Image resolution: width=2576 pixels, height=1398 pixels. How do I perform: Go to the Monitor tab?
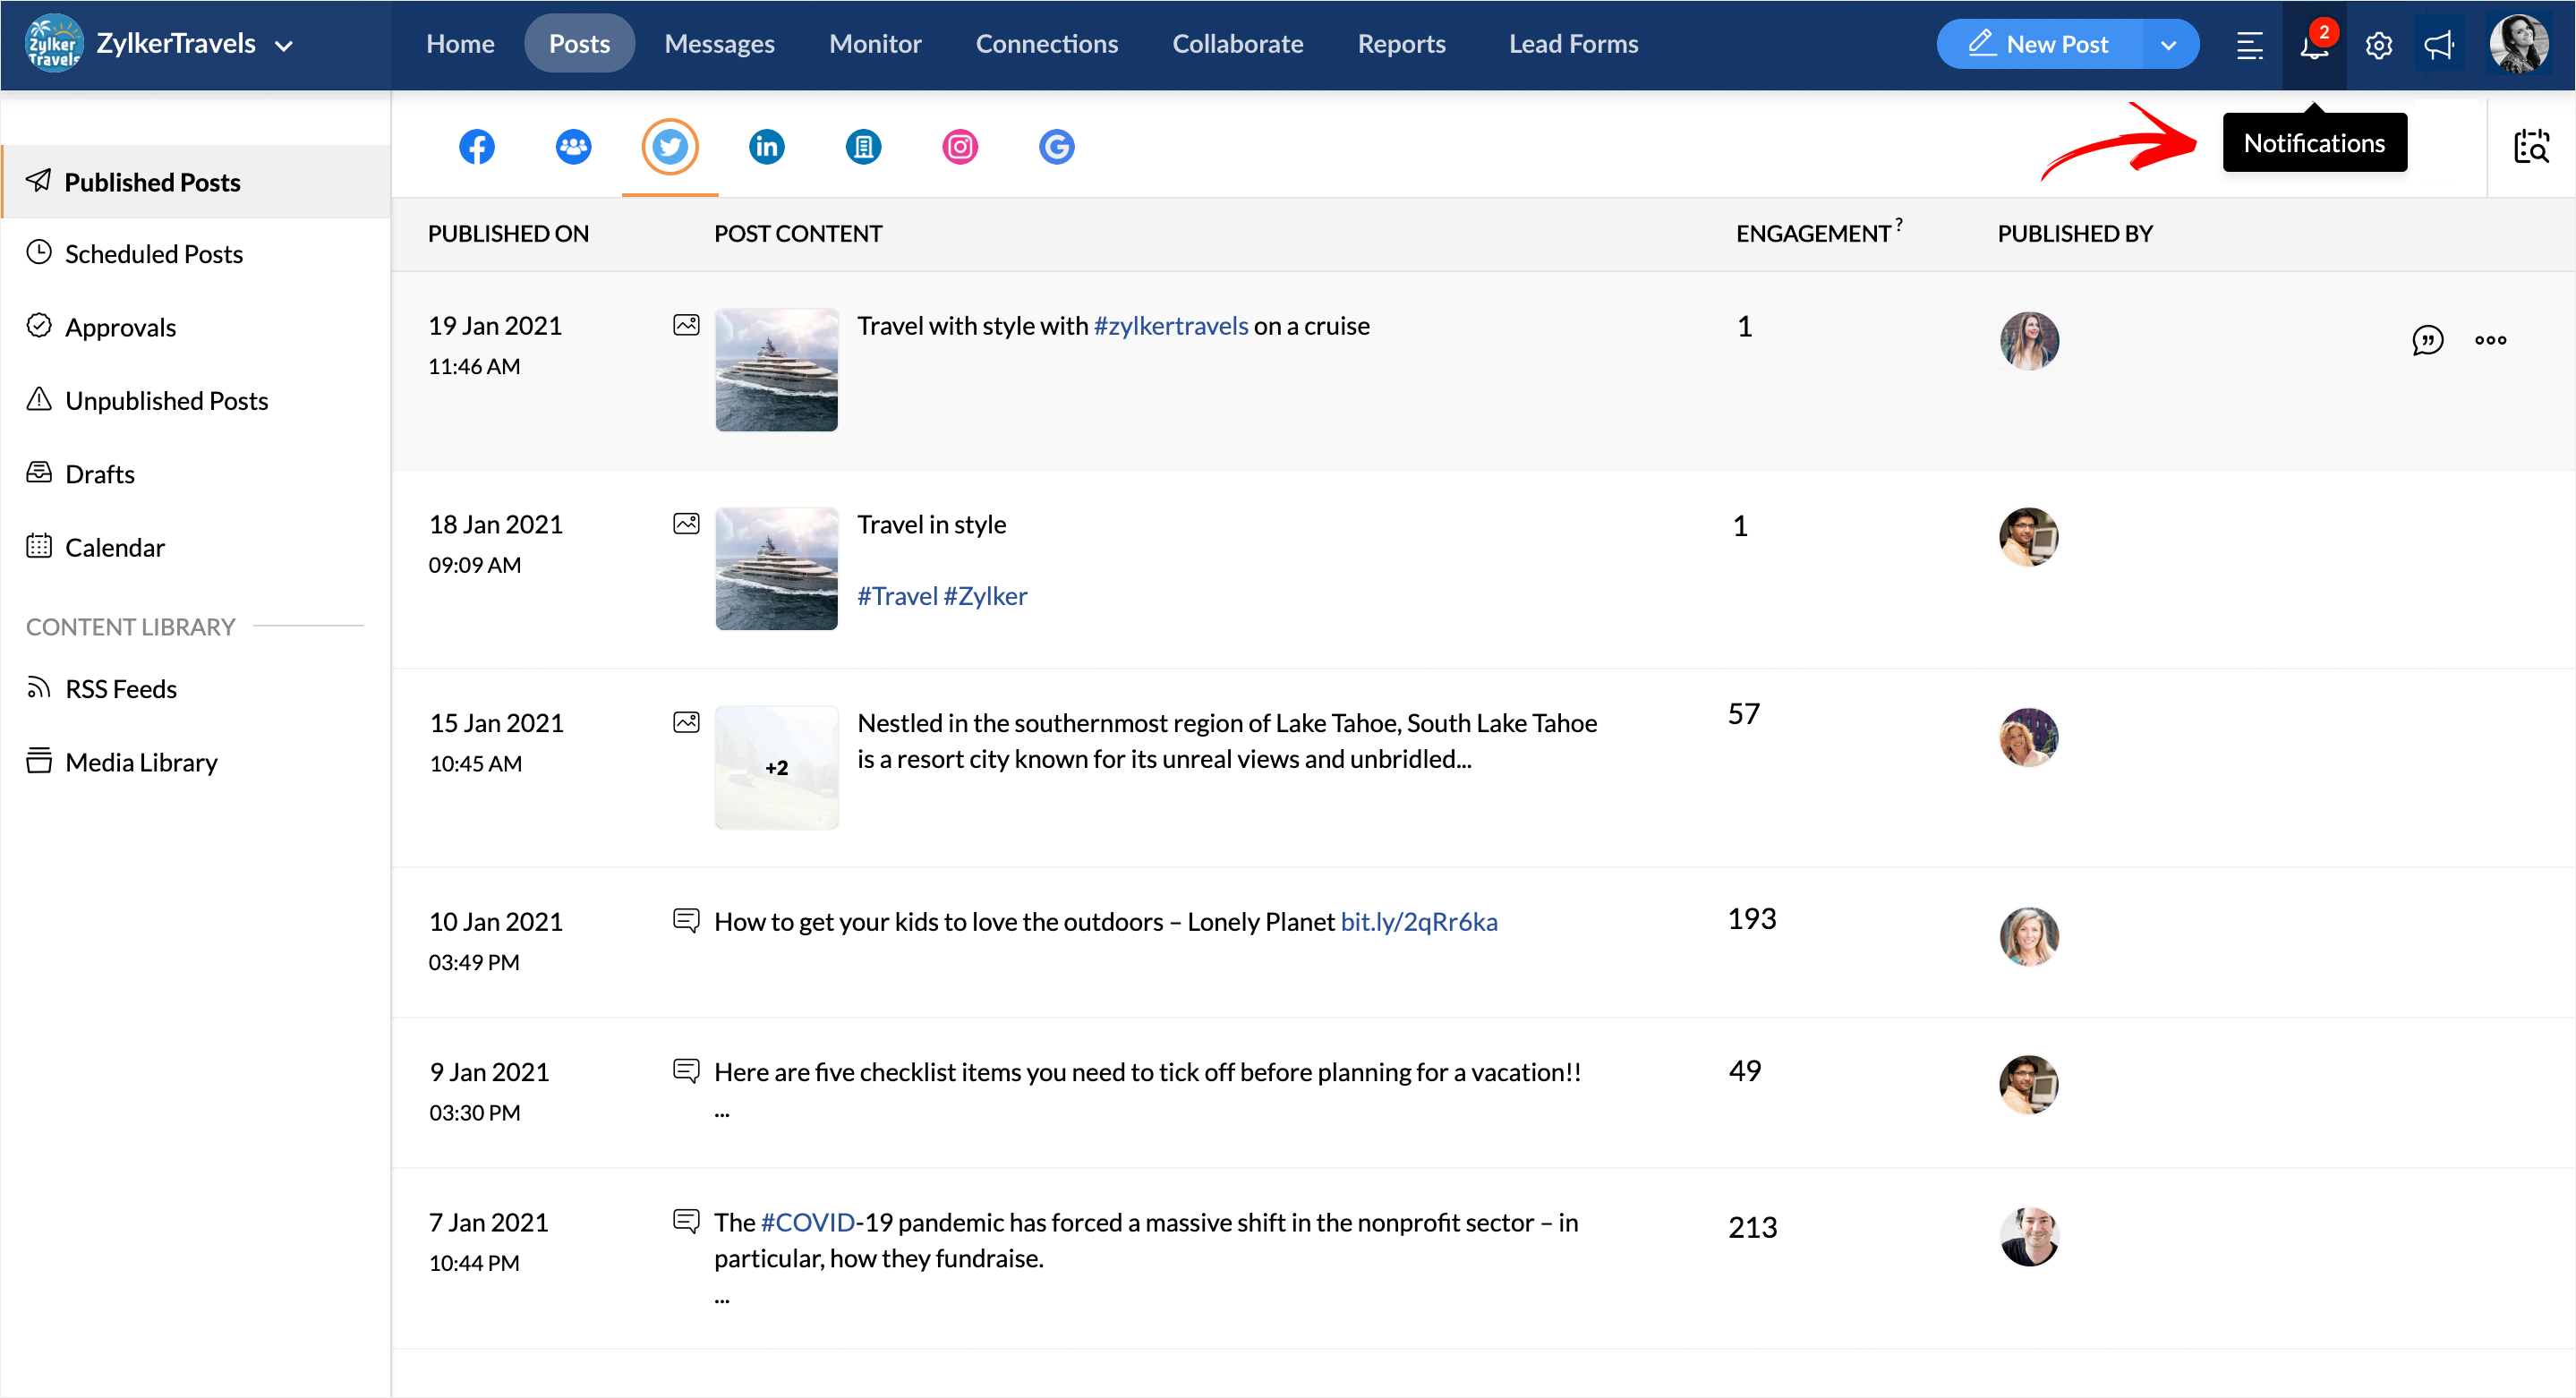[x=875, y=44]
